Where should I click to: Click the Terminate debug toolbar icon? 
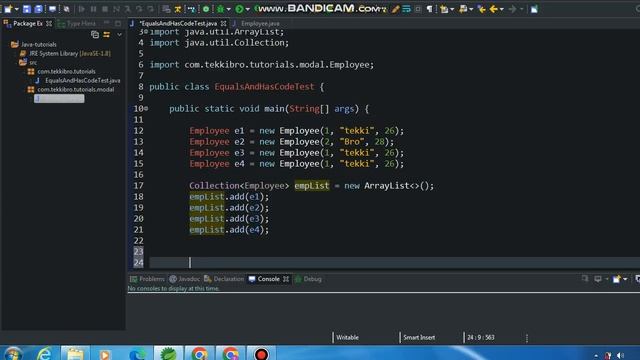pyautogui.click(x=105, y=9)
